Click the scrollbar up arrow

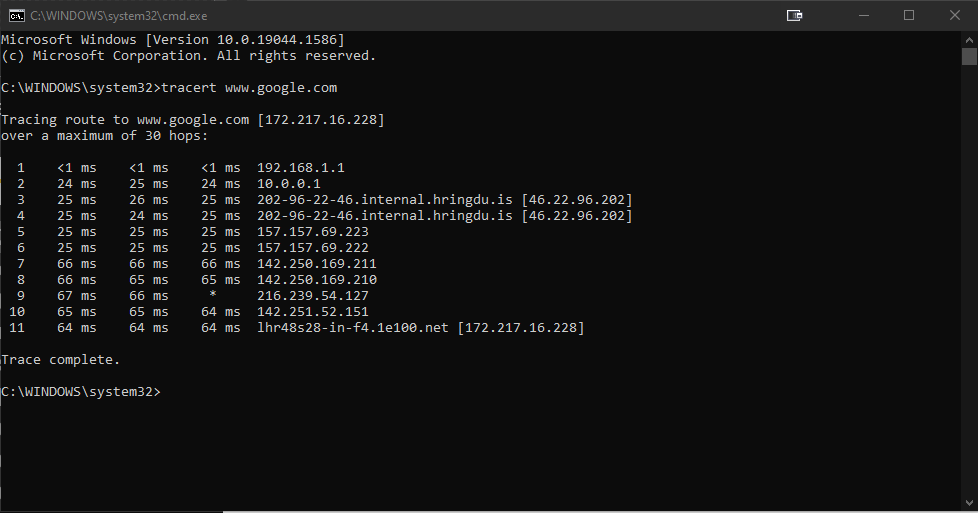tap(969, 39)
